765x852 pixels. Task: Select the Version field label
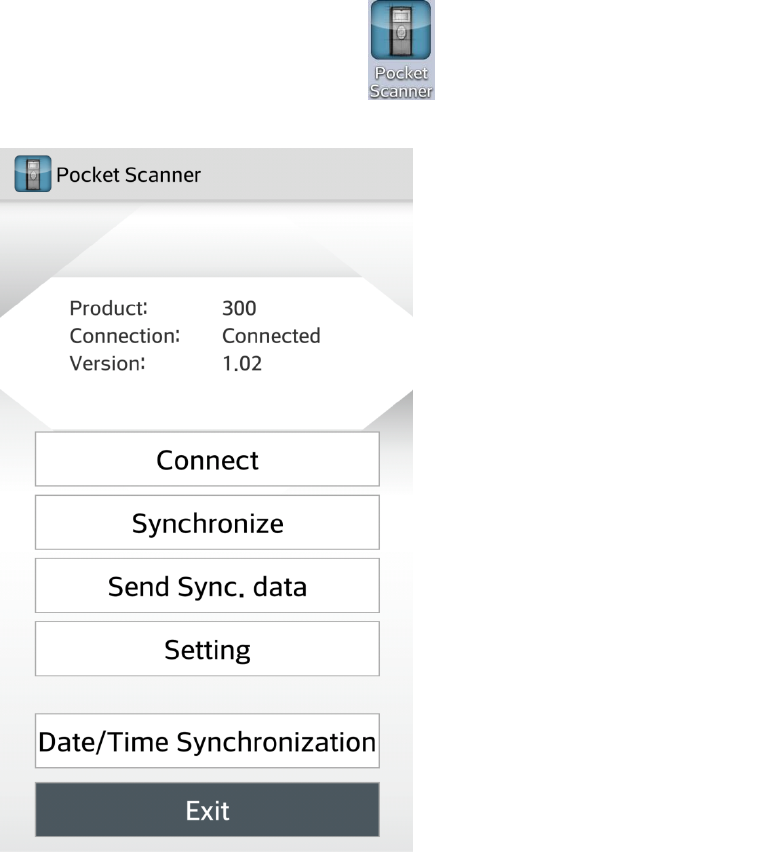point(108,364)
